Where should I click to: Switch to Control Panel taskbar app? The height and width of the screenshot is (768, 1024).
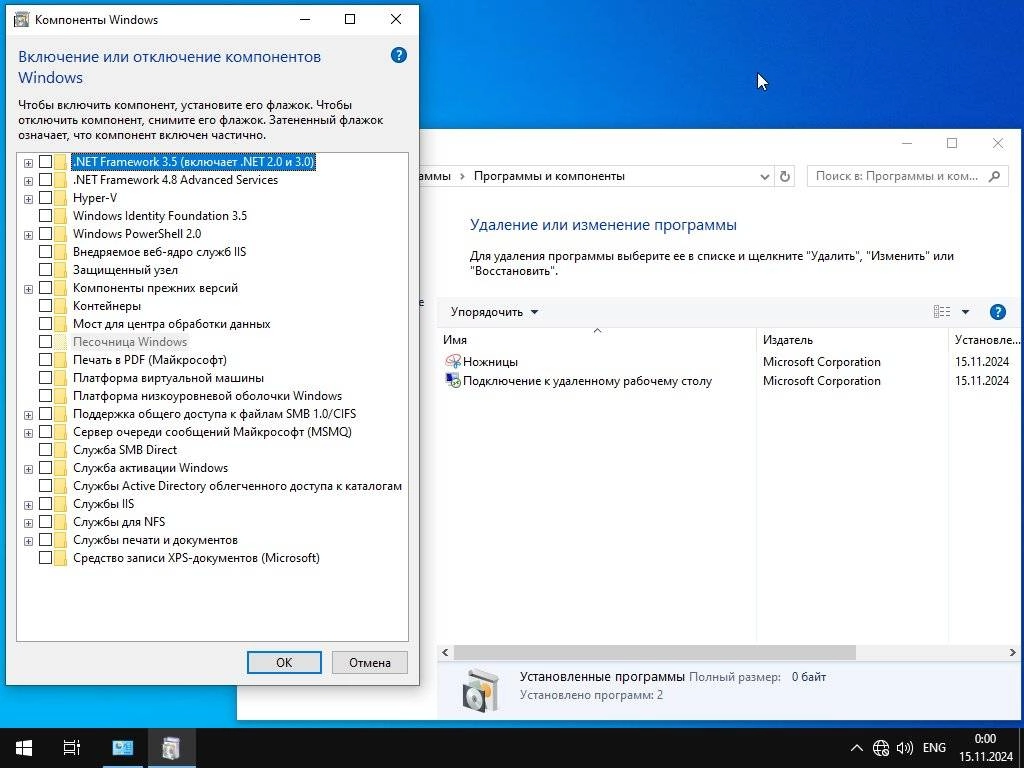coord(123,748)
